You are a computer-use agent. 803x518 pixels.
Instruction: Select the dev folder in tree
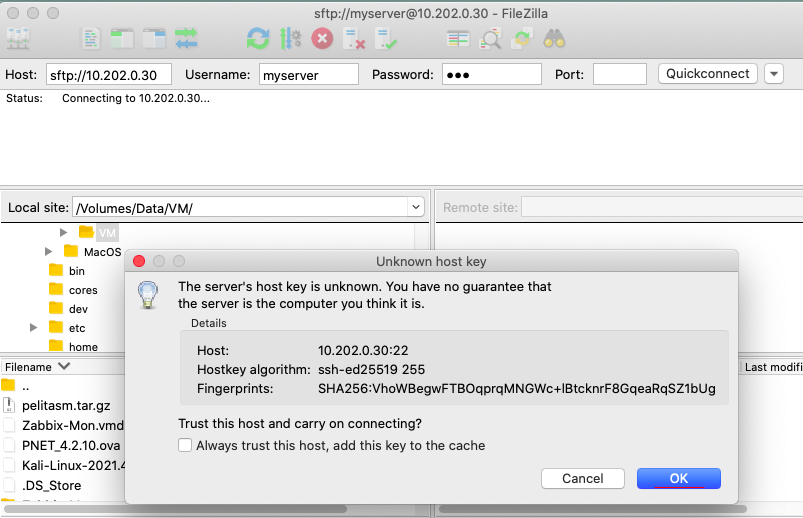click(78, 309)
